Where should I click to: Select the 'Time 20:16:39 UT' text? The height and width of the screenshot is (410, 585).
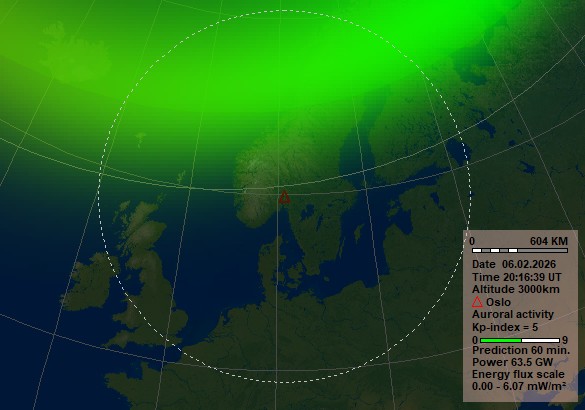click(516, 277)
